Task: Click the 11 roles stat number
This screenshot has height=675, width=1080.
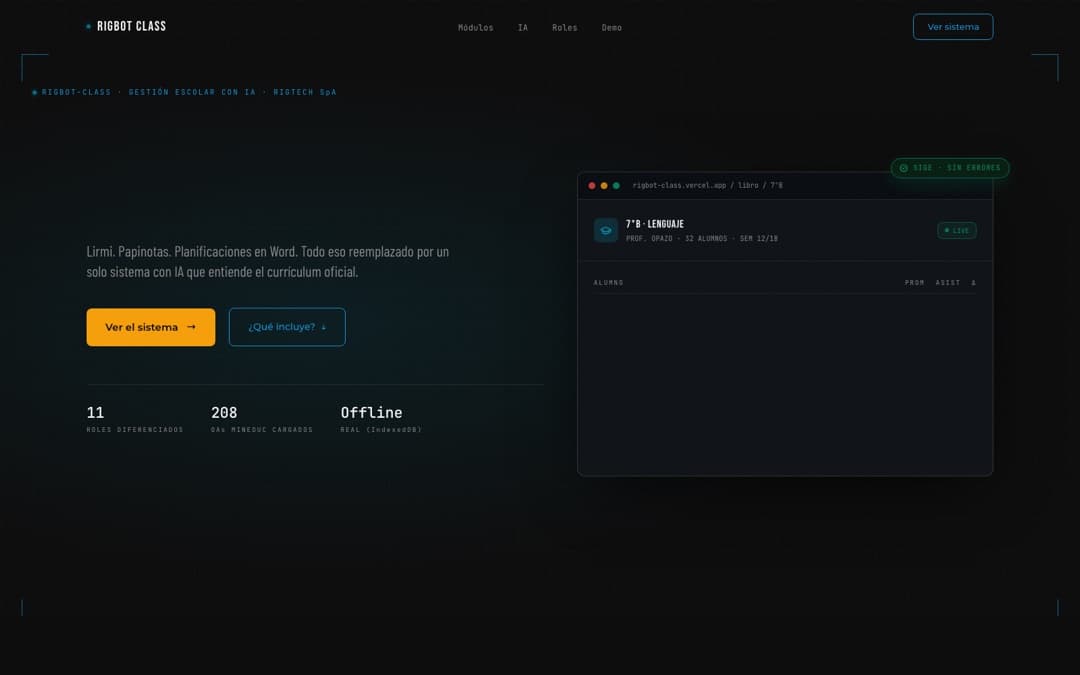Action: (95, 413)
